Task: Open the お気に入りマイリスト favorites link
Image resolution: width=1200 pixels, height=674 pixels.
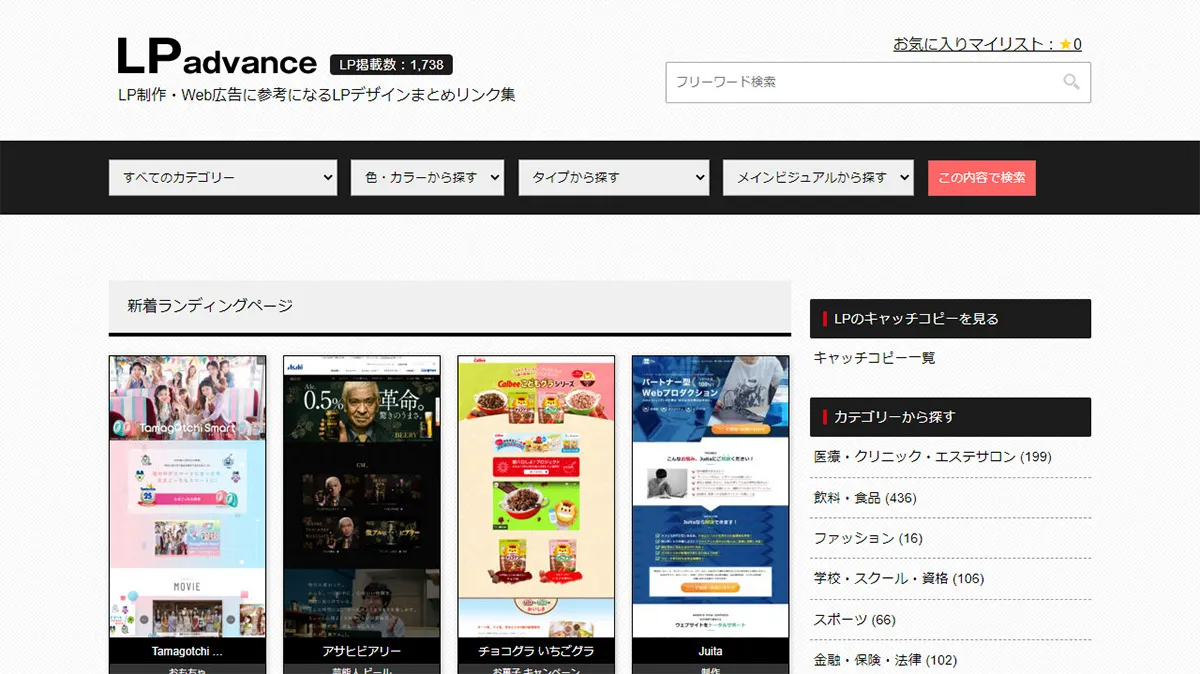Action: pyautogui.click(x=986, y=44)
